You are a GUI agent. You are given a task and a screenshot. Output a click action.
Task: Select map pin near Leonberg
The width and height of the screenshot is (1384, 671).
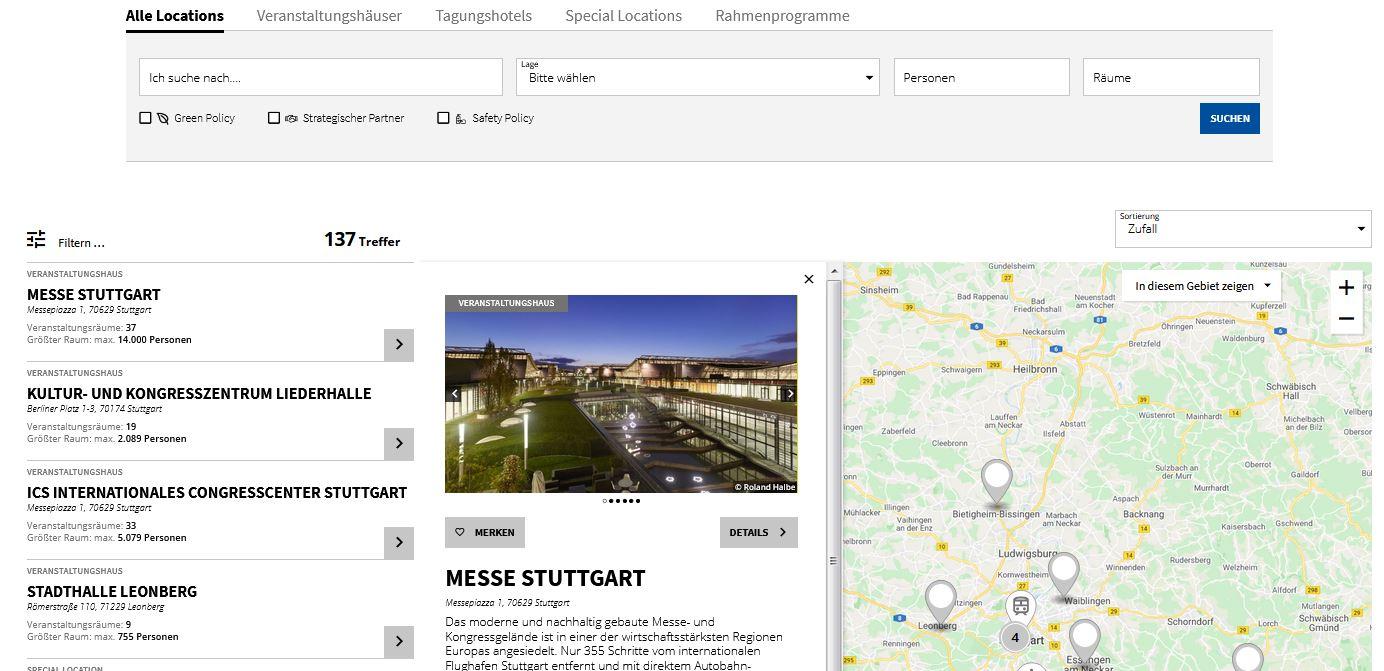pyautogui.click(x=940, y=604)
